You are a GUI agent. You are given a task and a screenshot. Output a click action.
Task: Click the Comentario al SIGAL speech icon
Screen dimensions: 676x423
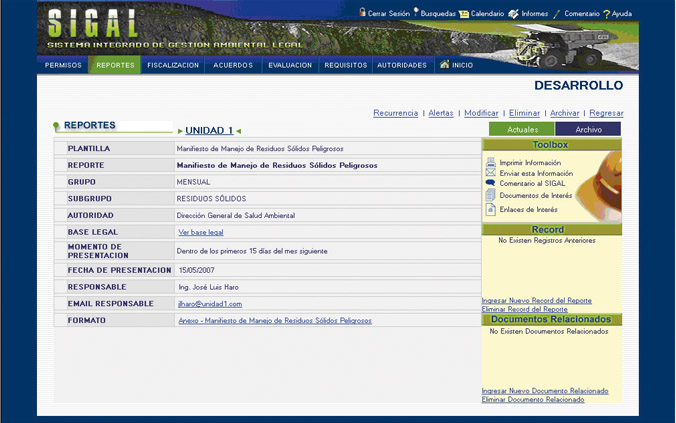(490, 184)
